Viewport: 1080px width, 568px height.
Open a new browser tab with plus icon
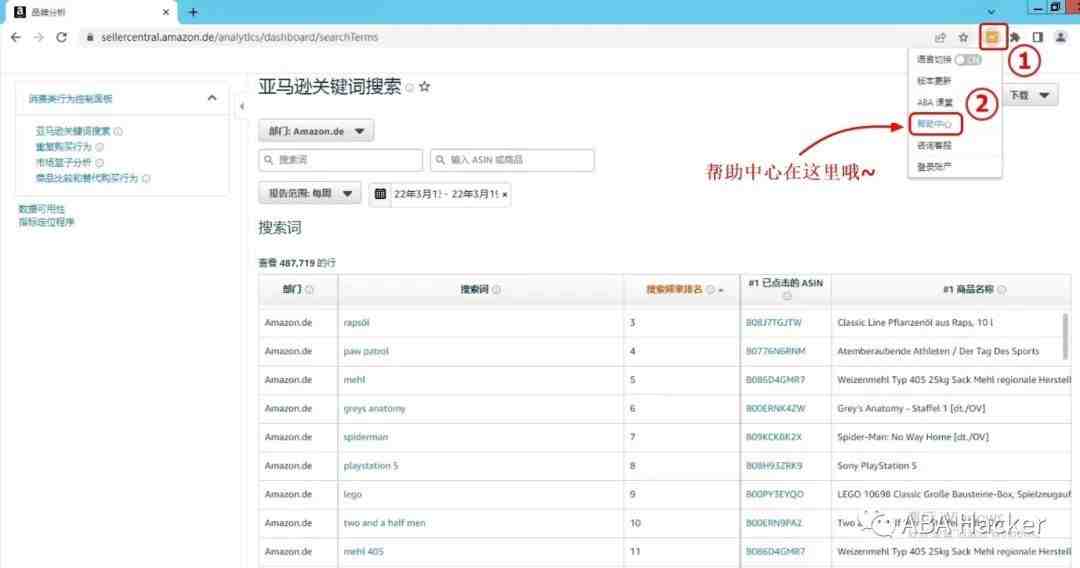[193, 12]
